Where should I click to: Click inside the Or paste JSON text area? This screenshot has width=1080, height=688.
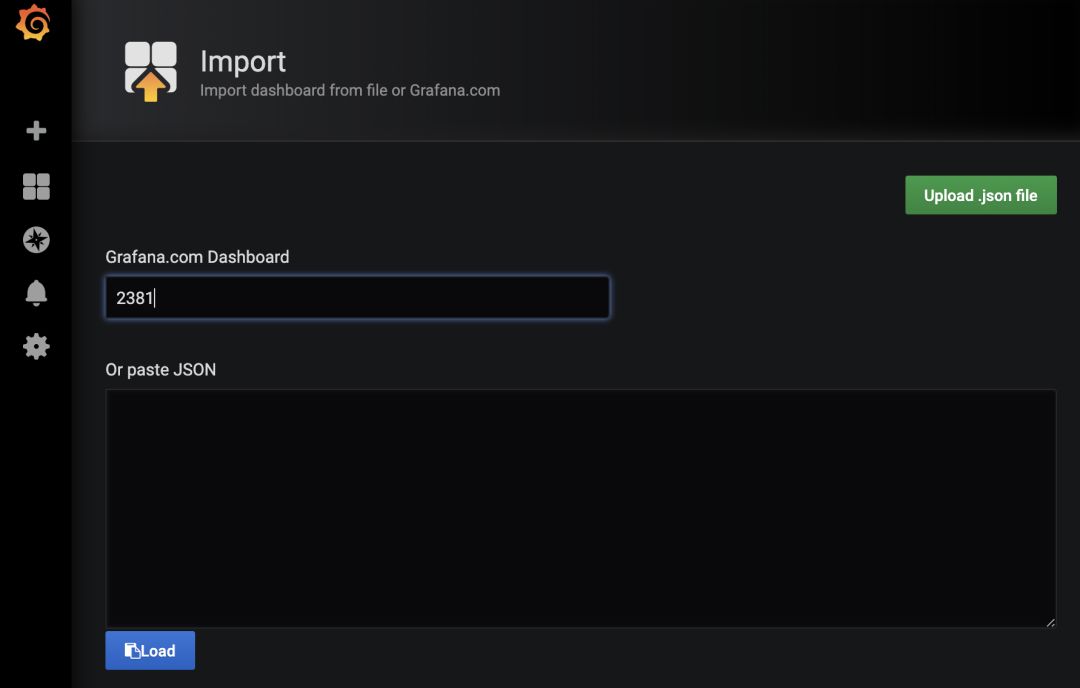[580, 508]
